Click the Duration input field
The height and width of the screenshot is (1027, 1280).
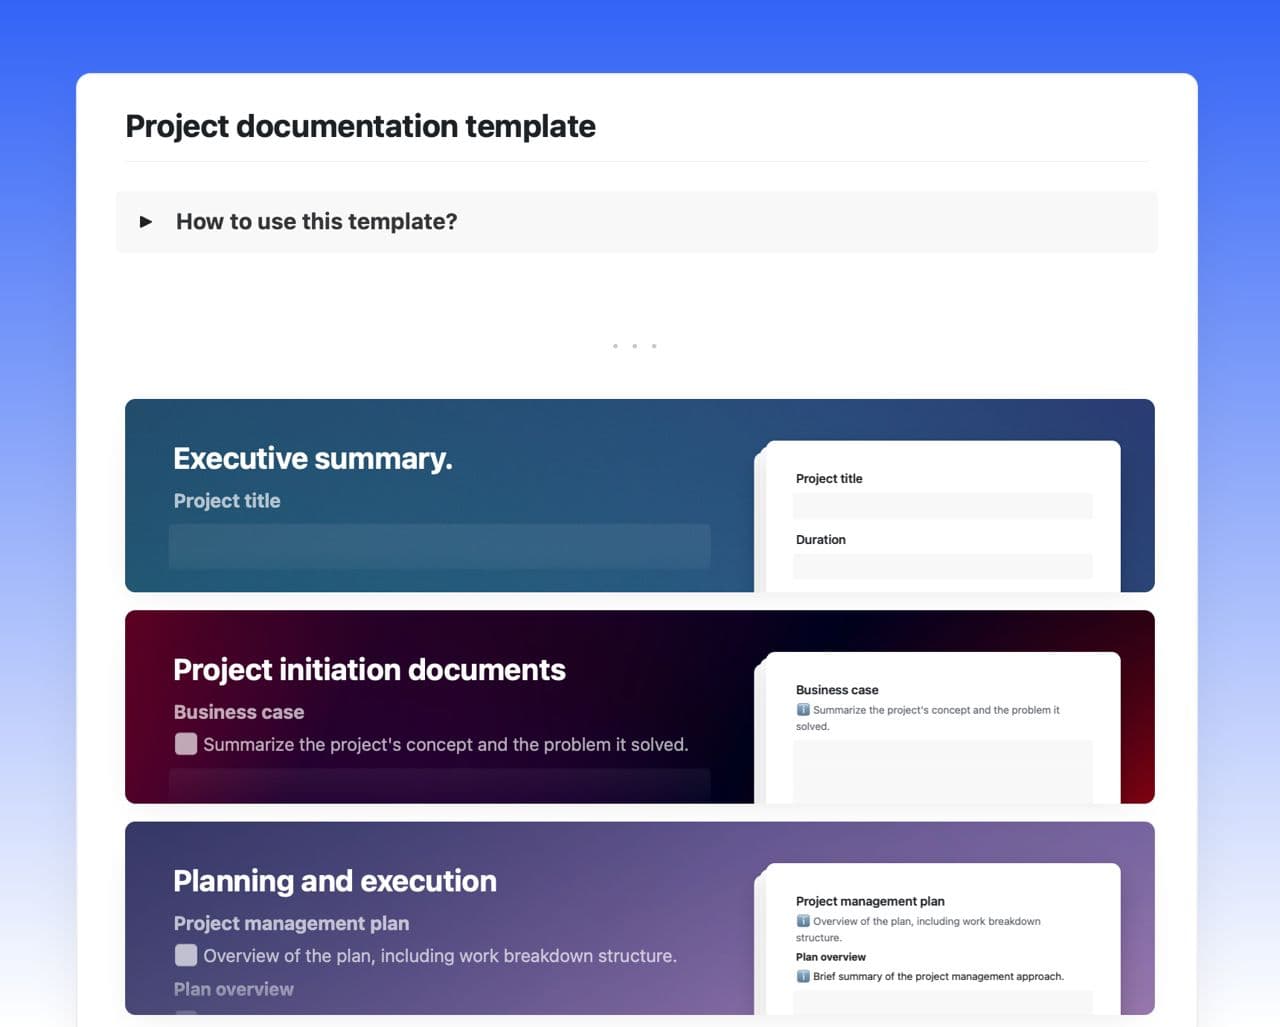pyautogui.click(x=942, y=567)
